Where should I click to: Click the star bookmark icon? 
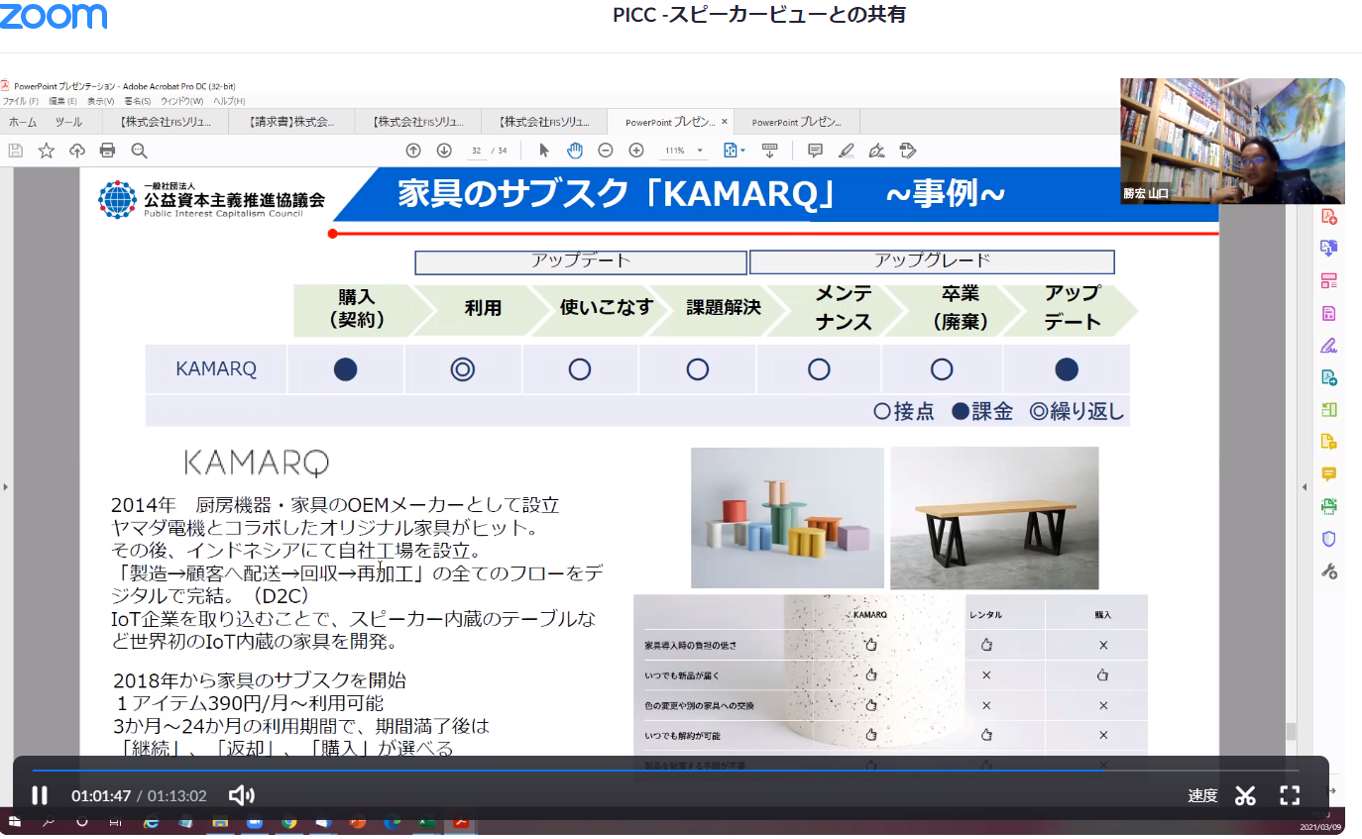(46, 151)
